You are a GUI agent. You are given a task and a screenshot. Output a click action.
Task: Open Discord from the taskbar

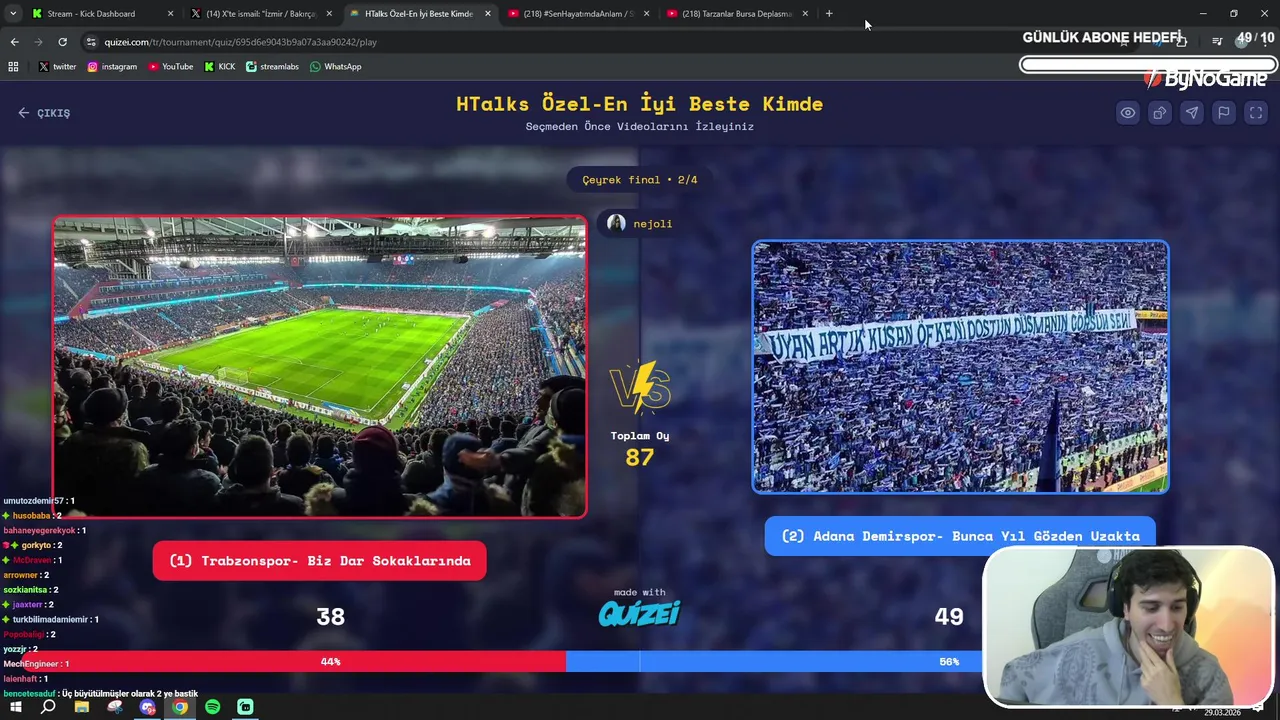coord(148,707)
